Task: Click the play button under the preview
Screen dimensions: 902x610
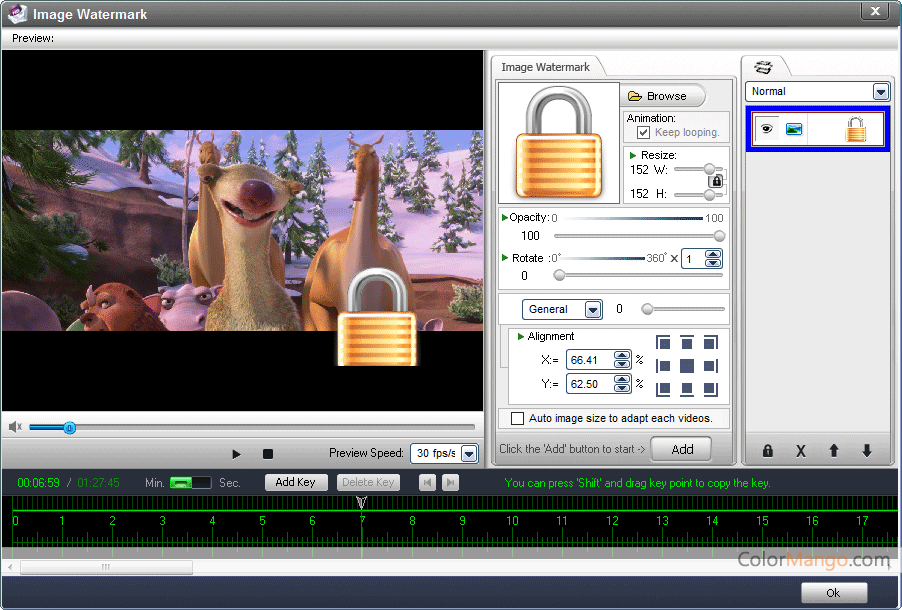Action: coord(236,454)
